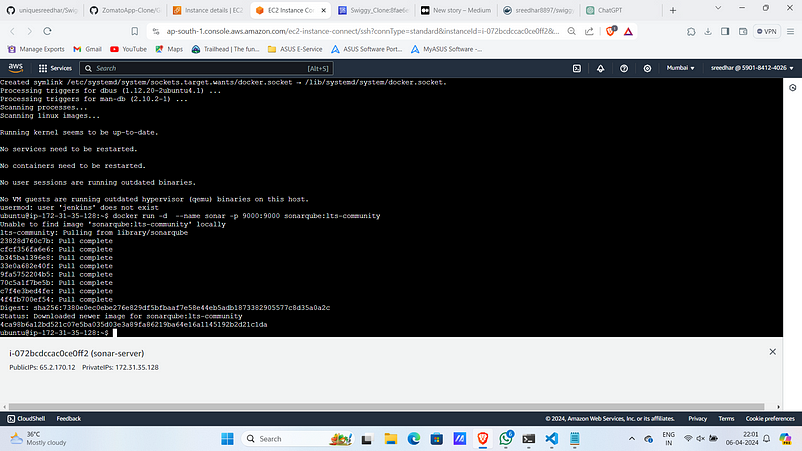Open Manage Exports bookmark
Viewport: 802px width, 451px height.
pos(36,49)
